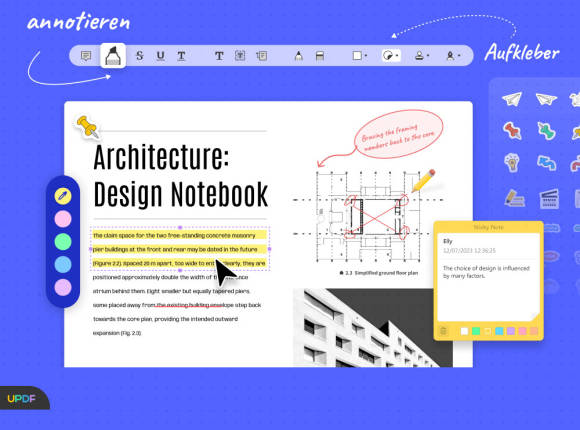
Task: Select the light bulb sticker
Action: [512, 162]
